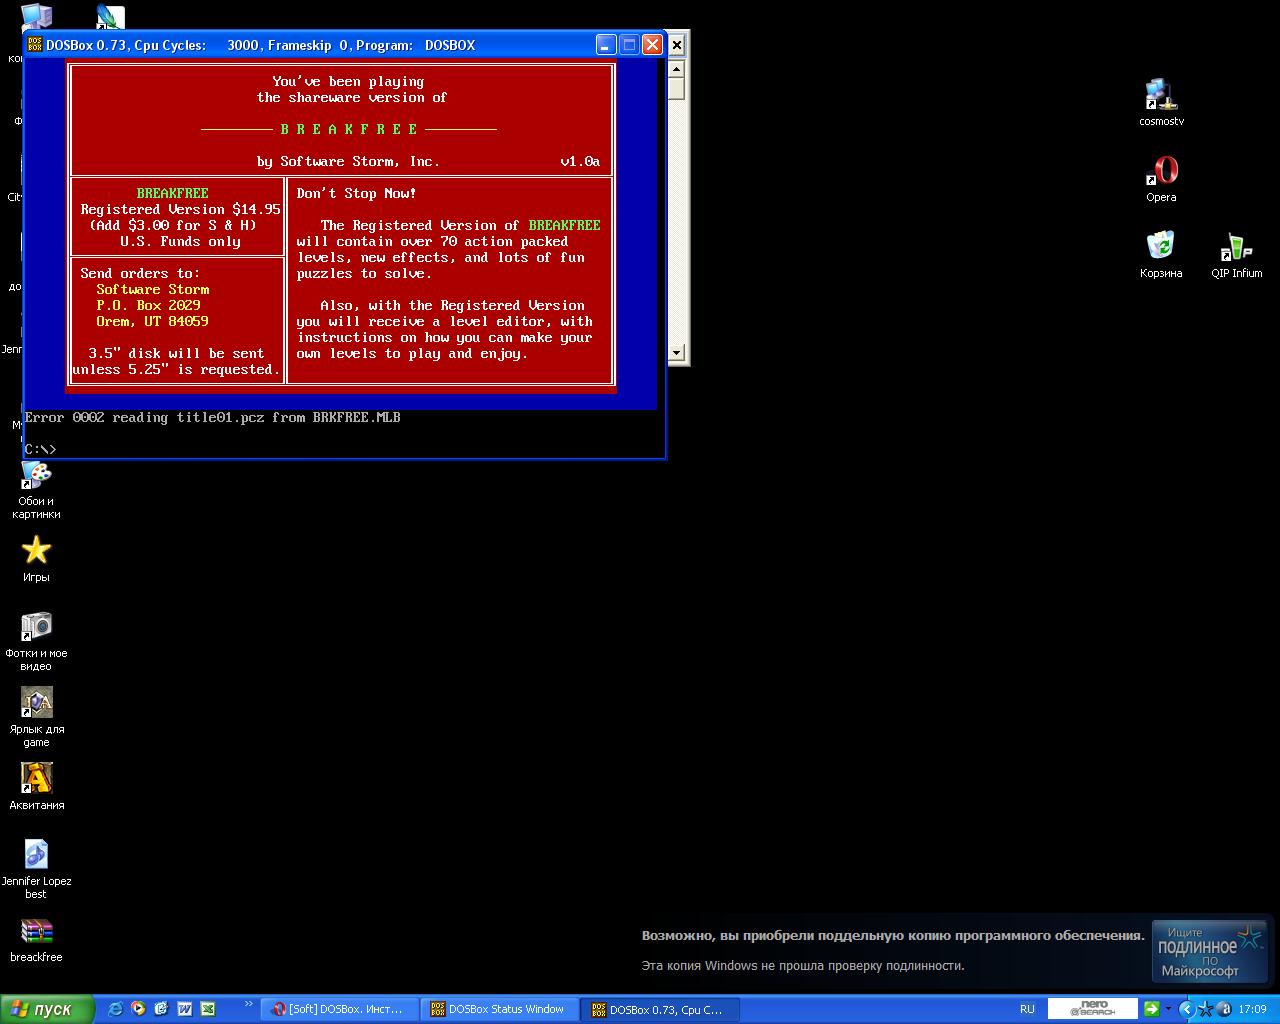Click the scroll up arrow of background window
Image resolution: width=1280 pixels, height=1024 pixels.
click(x=677, y=69)
